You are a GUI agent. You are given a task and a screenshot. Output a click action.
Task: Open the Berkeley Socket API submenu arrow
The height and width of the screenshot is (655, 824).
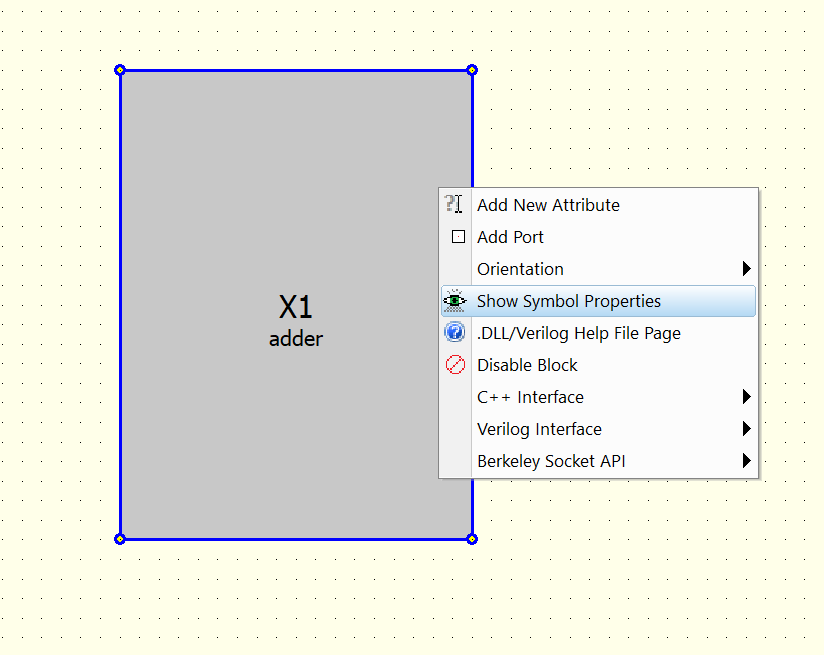(746, 461)
